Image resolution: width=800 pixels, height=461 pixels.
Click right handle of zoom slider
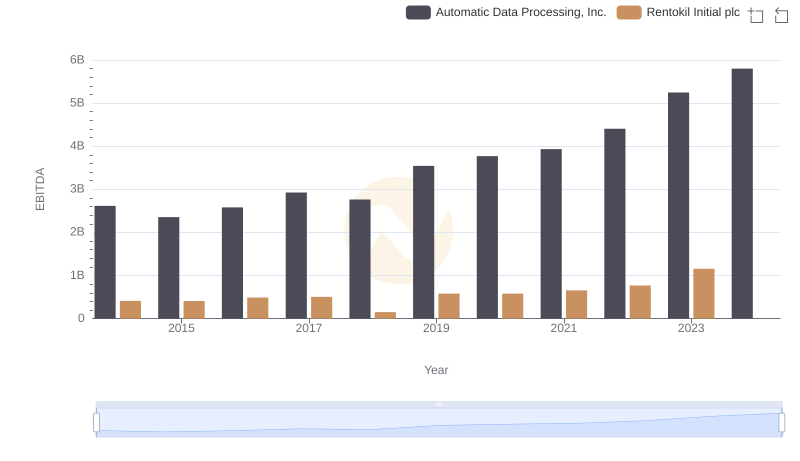point(782,423)
